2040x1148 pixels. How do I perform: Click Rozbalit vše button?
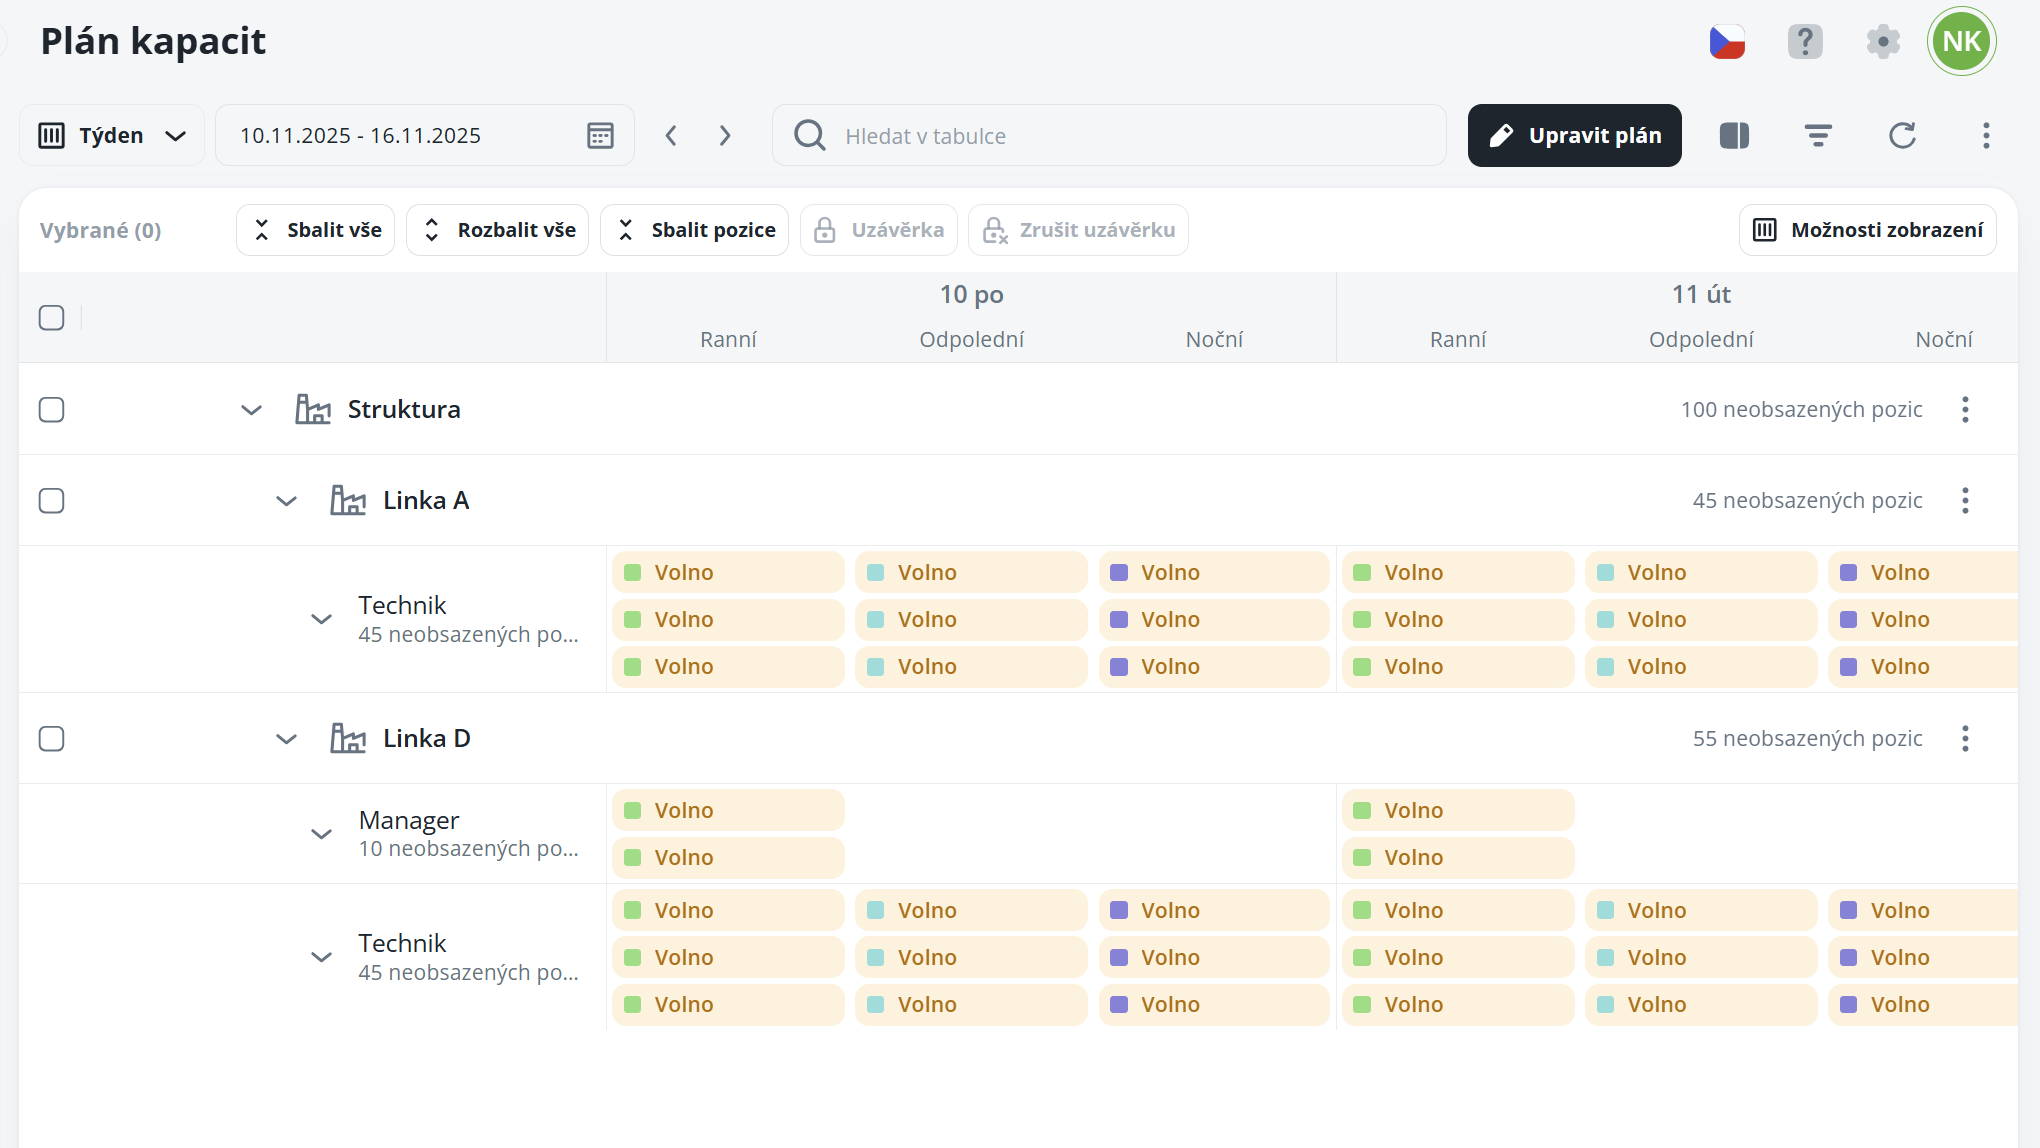point(498,231)
